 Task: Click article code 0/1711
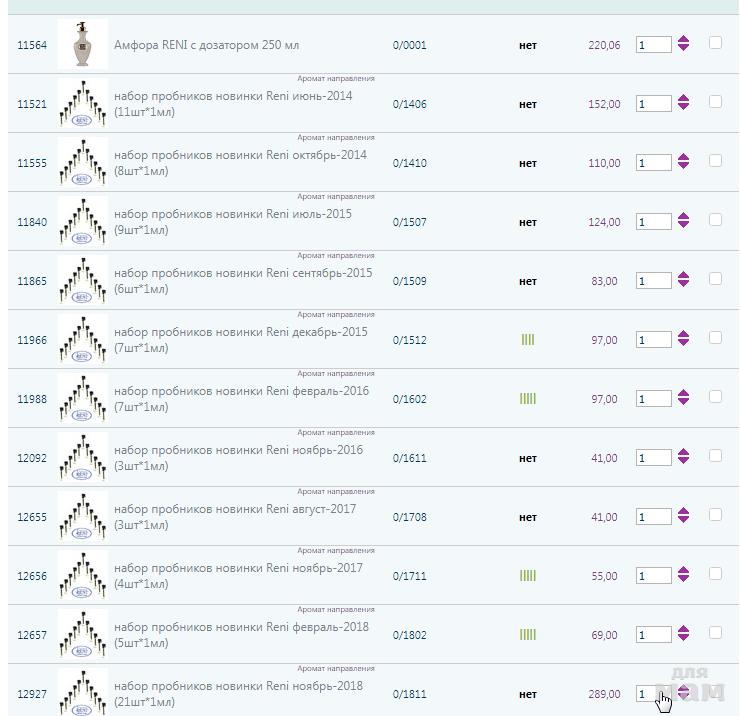(409, 576)
